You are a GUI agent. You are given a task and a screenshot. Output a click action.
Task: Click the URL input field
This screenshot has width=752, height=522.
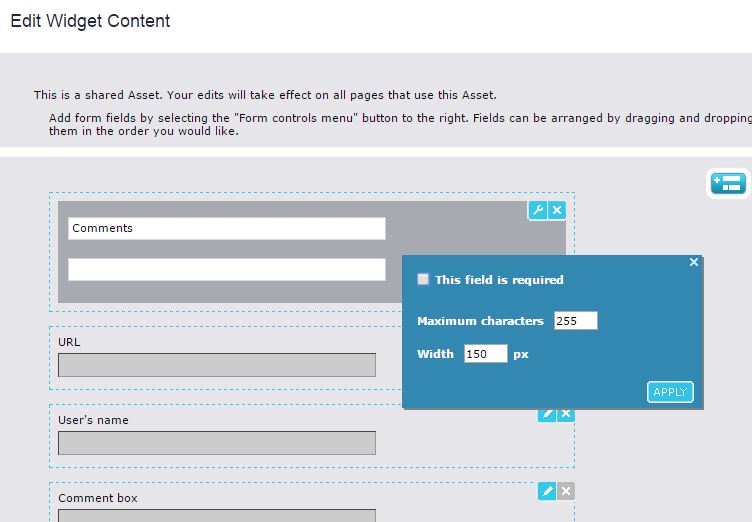(x=217, y=365)
